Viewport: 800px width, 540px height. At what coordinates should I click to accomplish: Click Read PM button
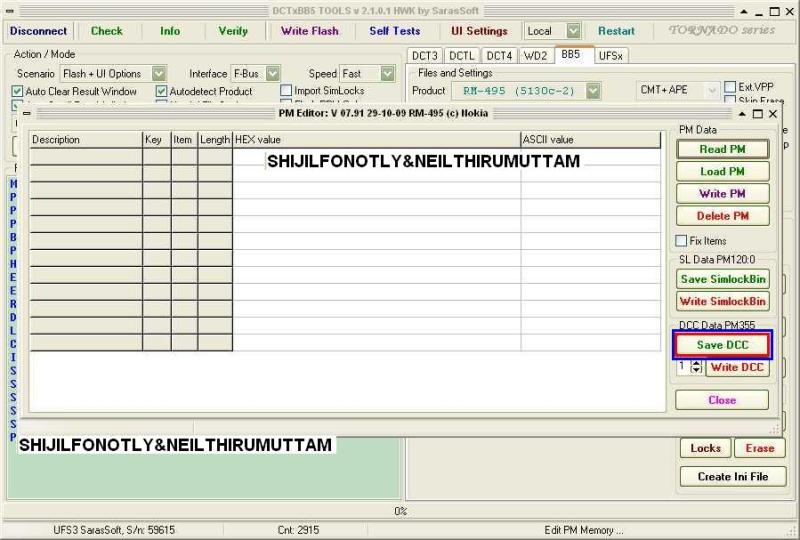click(722, 149)
